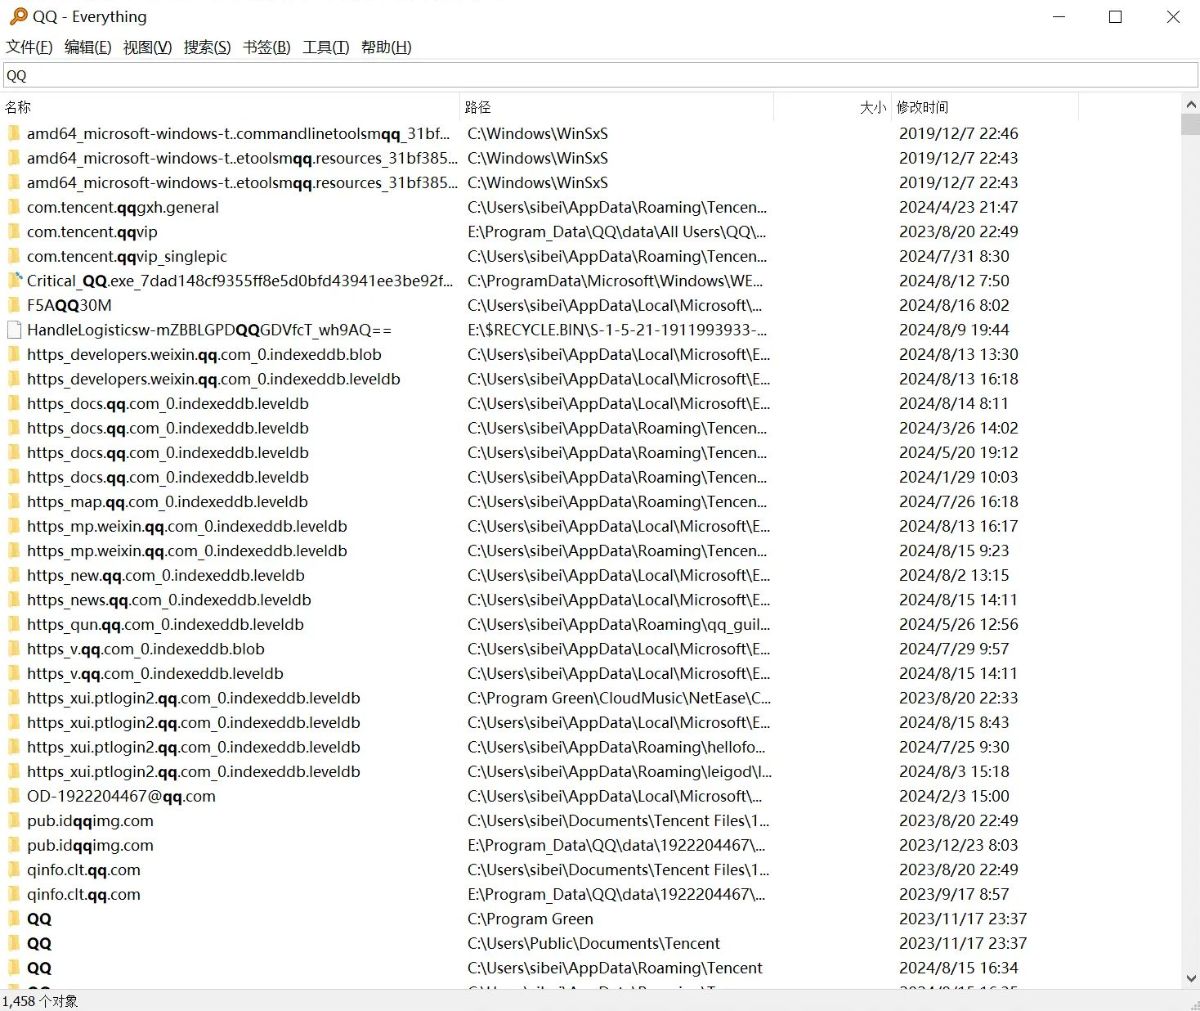
Task: Select the https_qun.qq.com_0.indexeddb.leveldb row
Action: pos(165,625)
